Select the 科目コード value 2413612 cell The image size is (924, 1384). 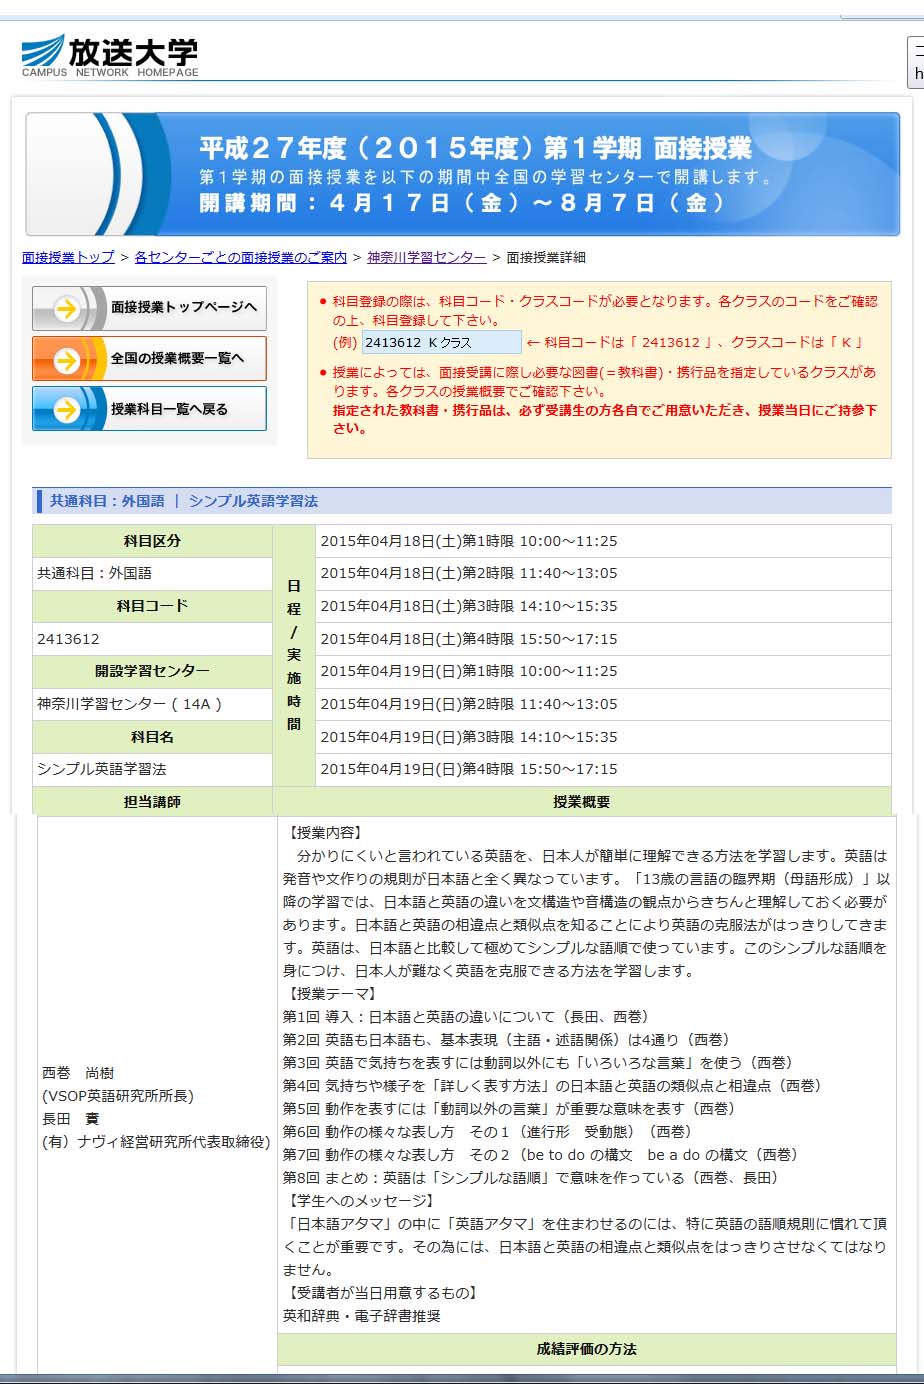(x=152, y=639)
